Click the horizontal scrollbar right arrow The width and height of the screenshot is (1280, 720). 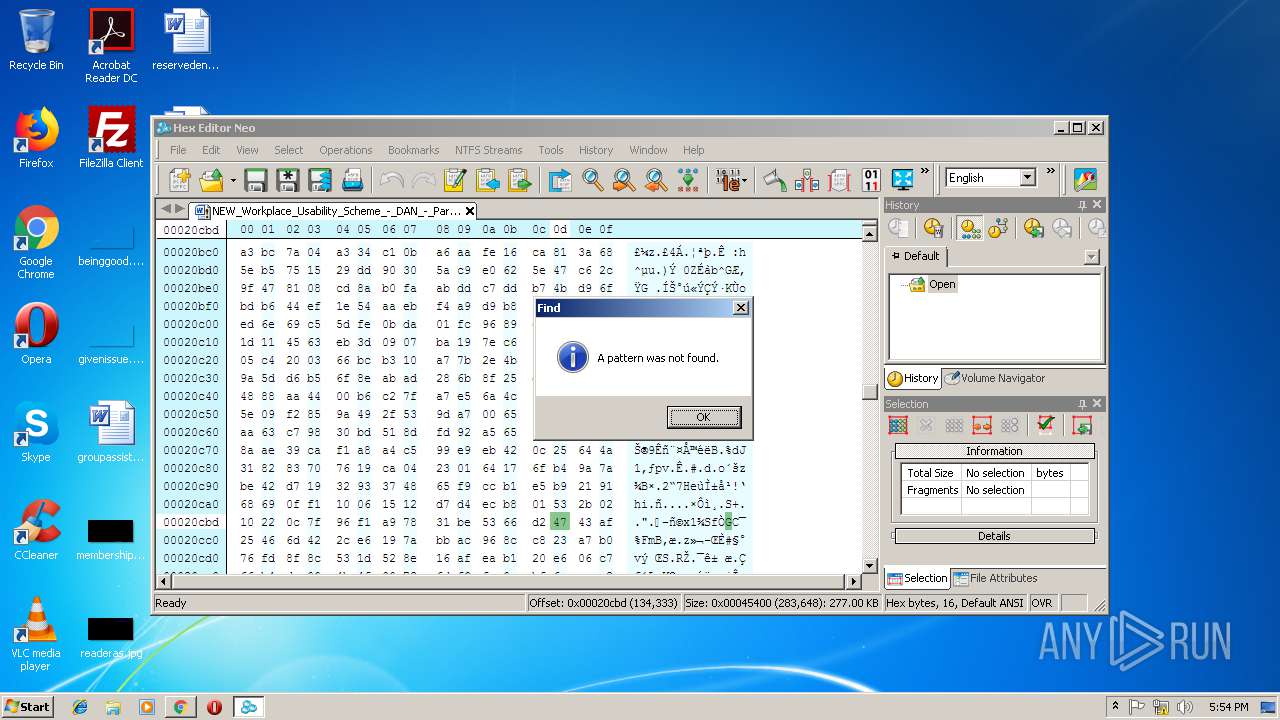854,581
